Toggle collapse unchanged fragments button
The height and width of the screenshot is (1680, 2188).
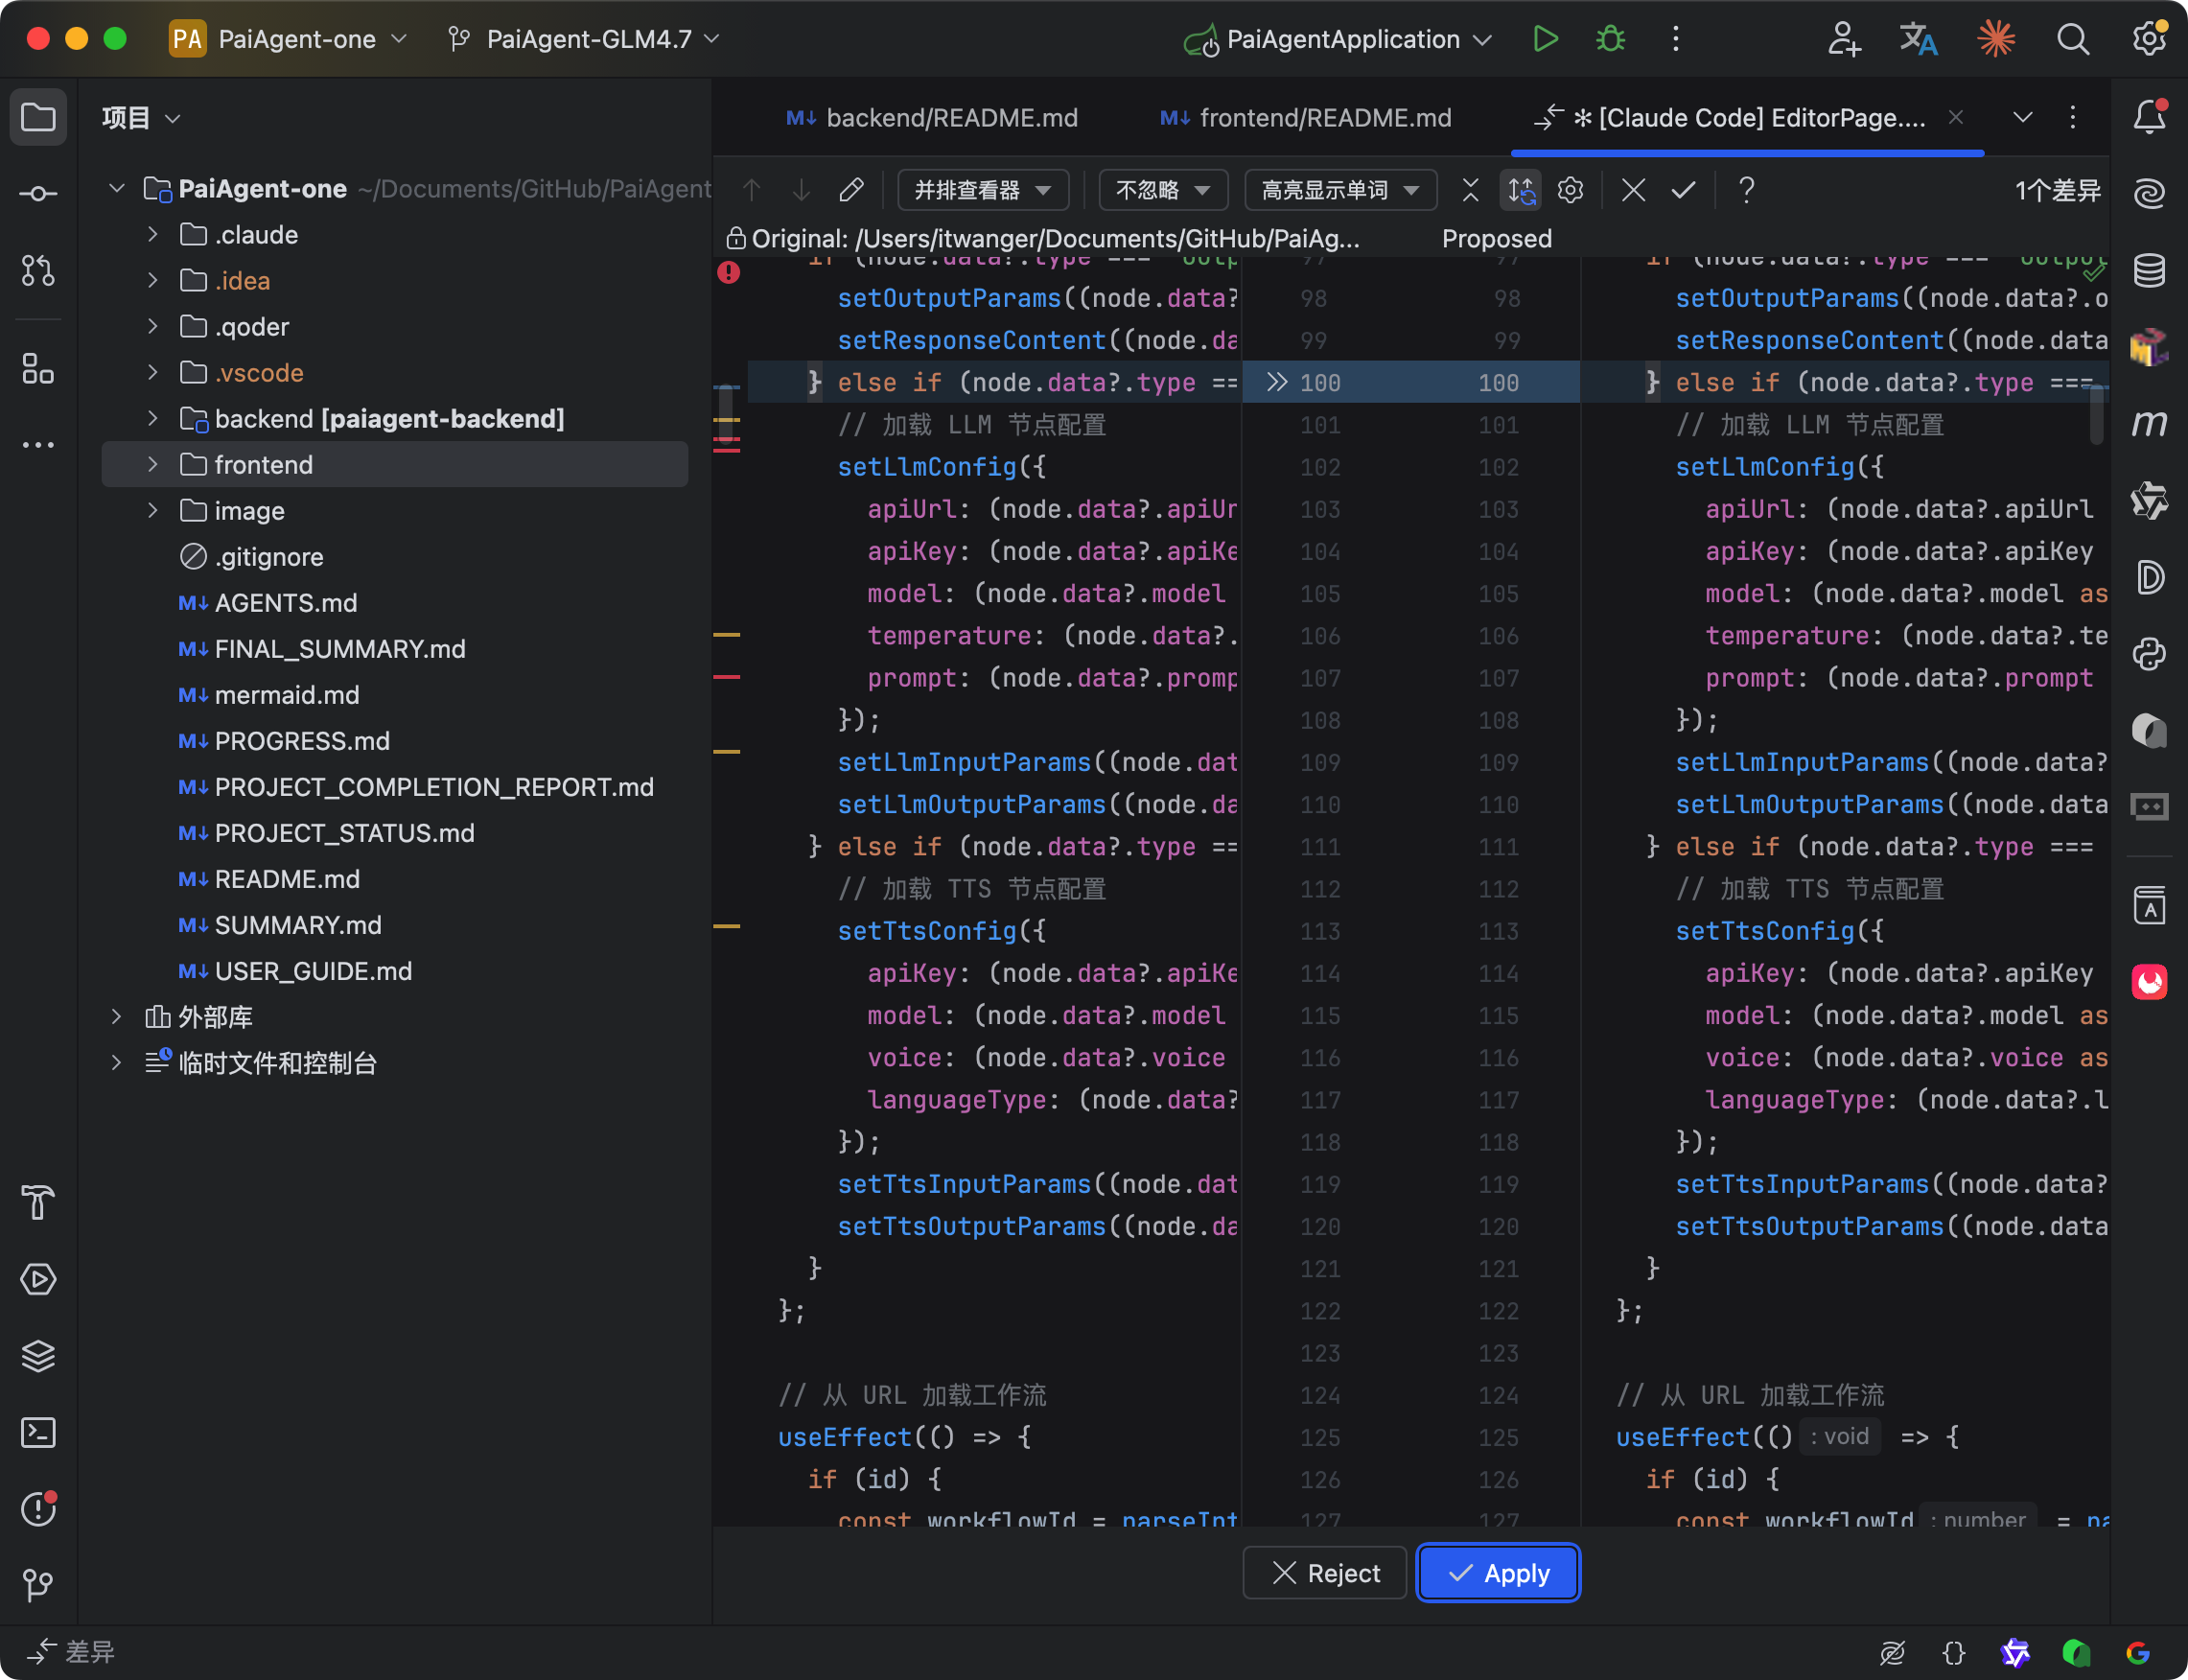coord(1470,190)
